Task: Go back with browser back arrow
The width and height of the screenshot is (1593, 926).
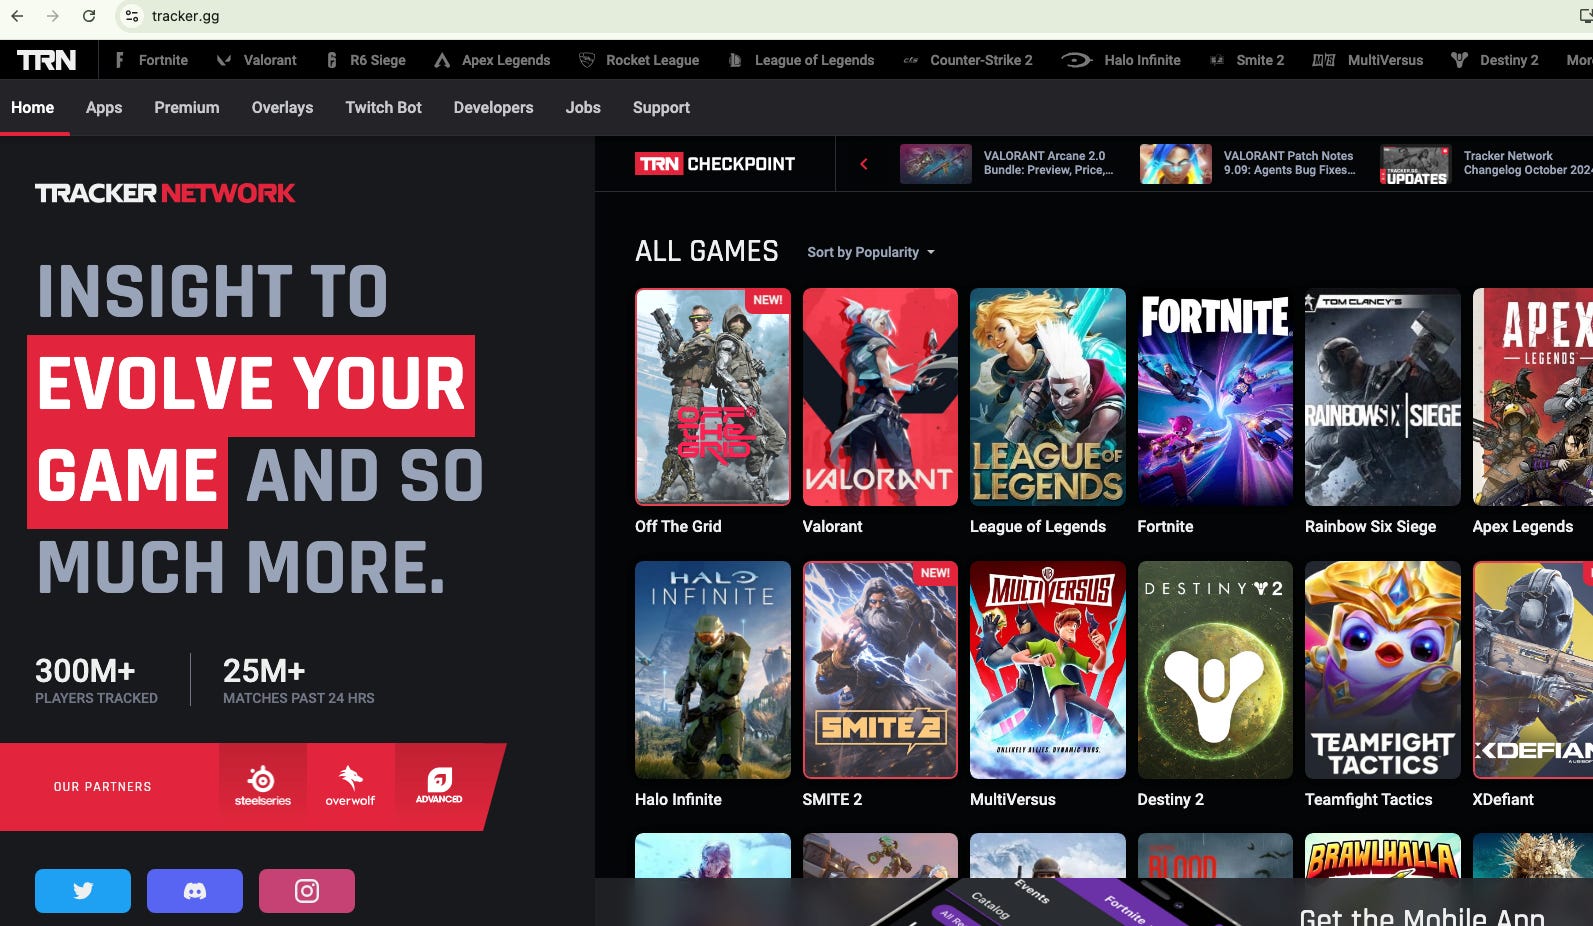Action: click(x=17, y=16)
